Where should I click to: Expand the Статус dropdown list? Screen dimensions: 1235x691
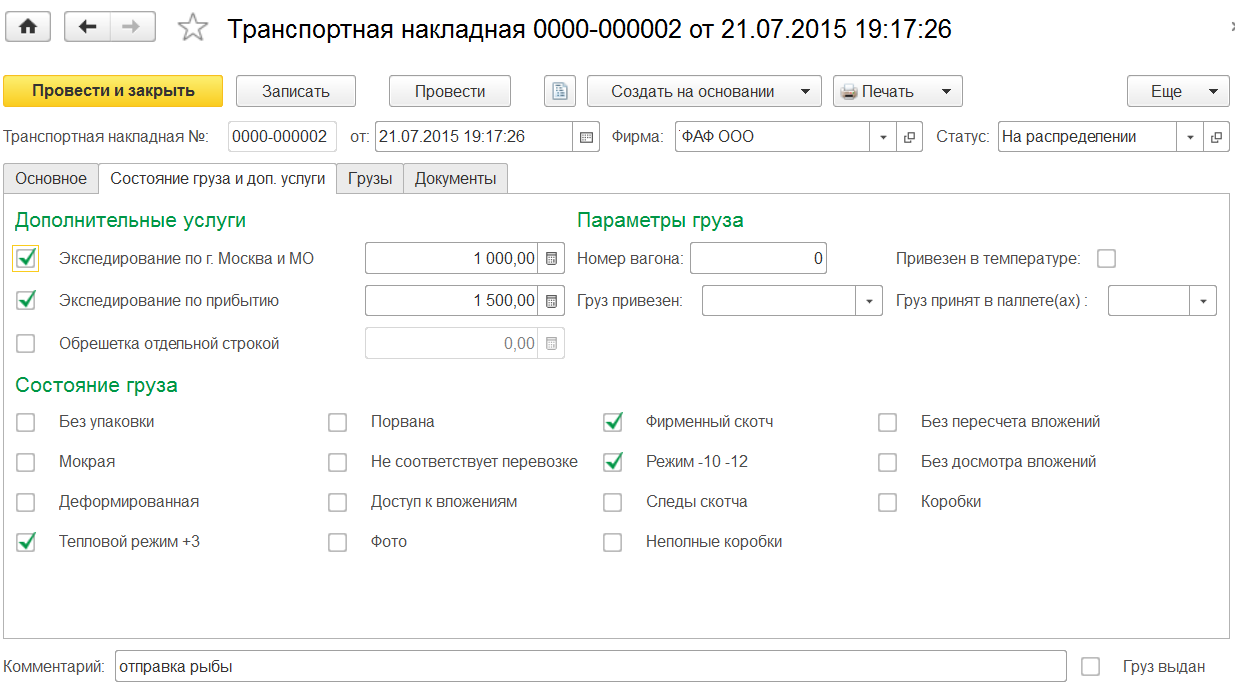coord(1190,137)
